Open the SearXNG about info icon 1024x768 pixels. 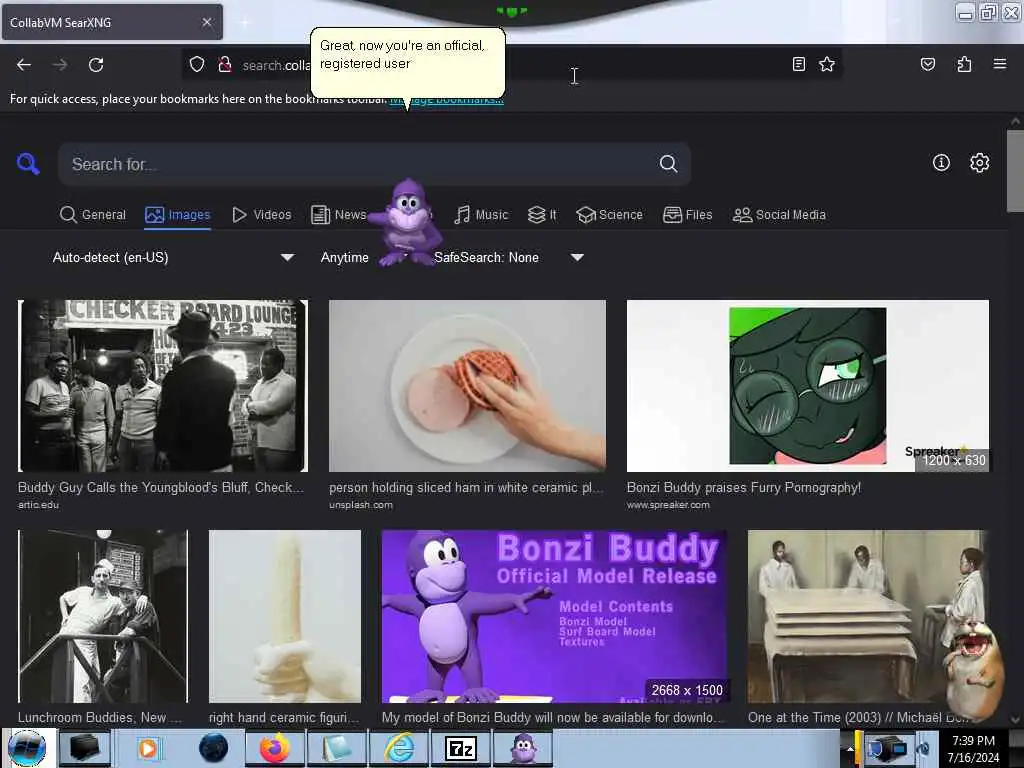941,163
